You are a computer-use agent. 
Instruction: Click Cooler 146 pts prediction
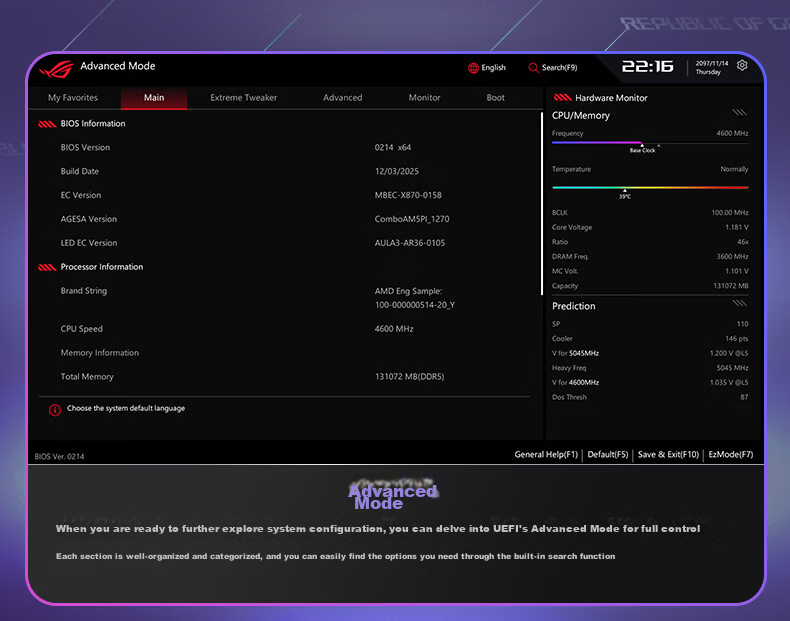point(650,338)
